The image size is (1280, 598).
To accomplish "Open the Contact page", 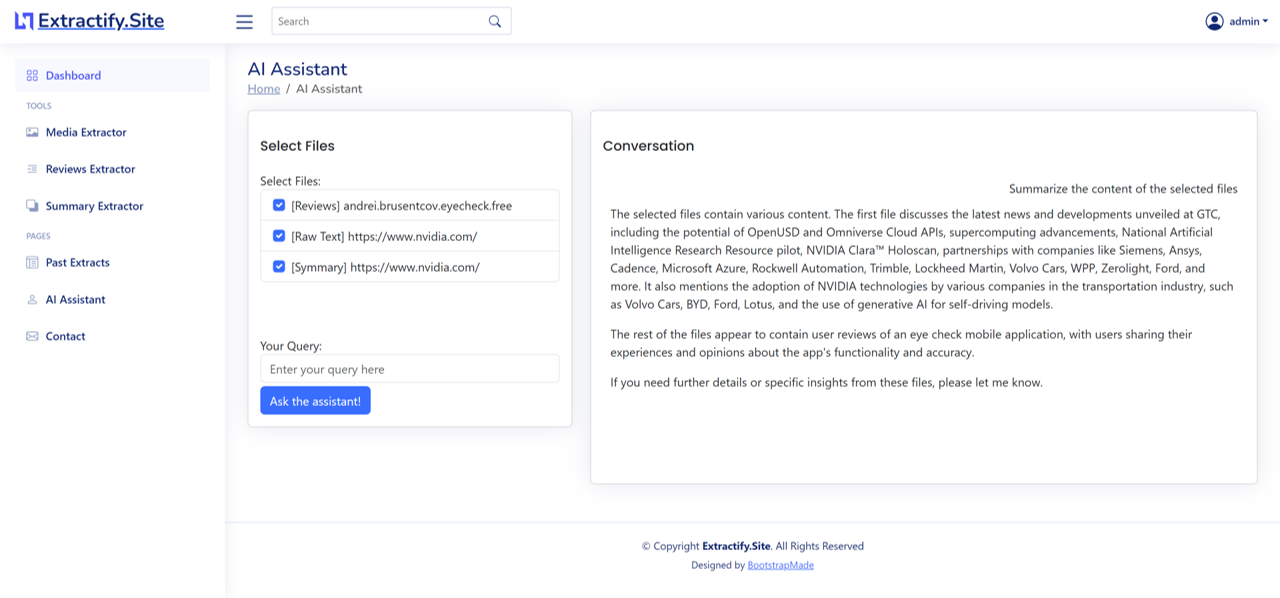I will [x=112, y=336].
